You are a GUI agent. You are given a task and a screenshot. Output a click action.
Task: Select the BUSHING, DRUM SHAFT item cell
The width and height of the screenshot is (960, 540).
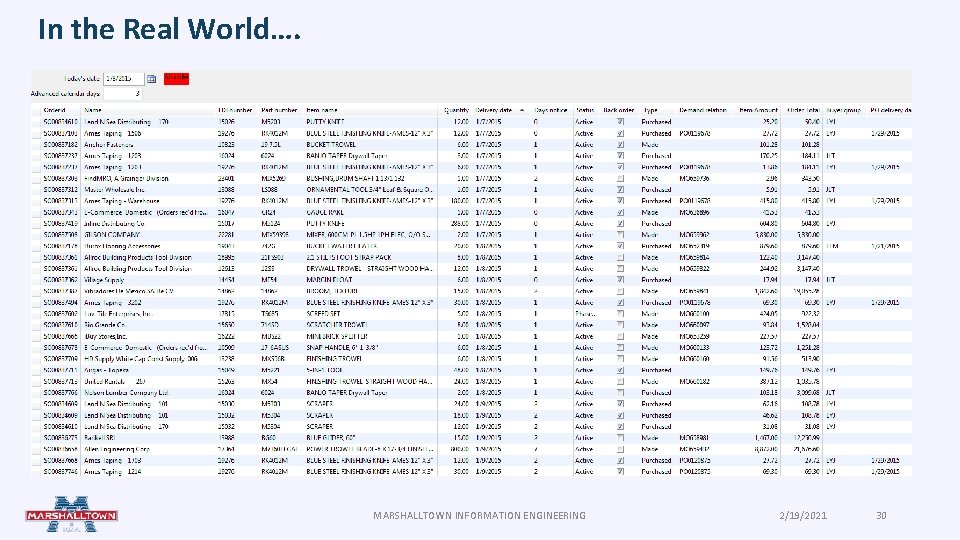(355, 178)
